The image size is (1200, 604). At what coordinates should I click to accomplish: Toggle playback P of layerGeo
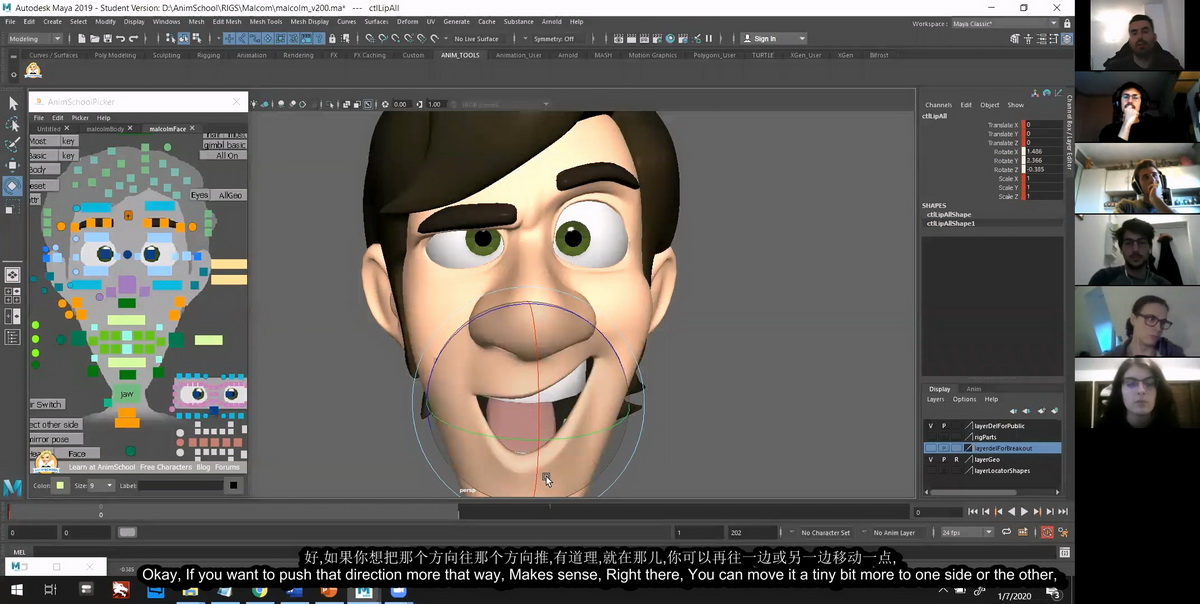(x=943, y=459)
